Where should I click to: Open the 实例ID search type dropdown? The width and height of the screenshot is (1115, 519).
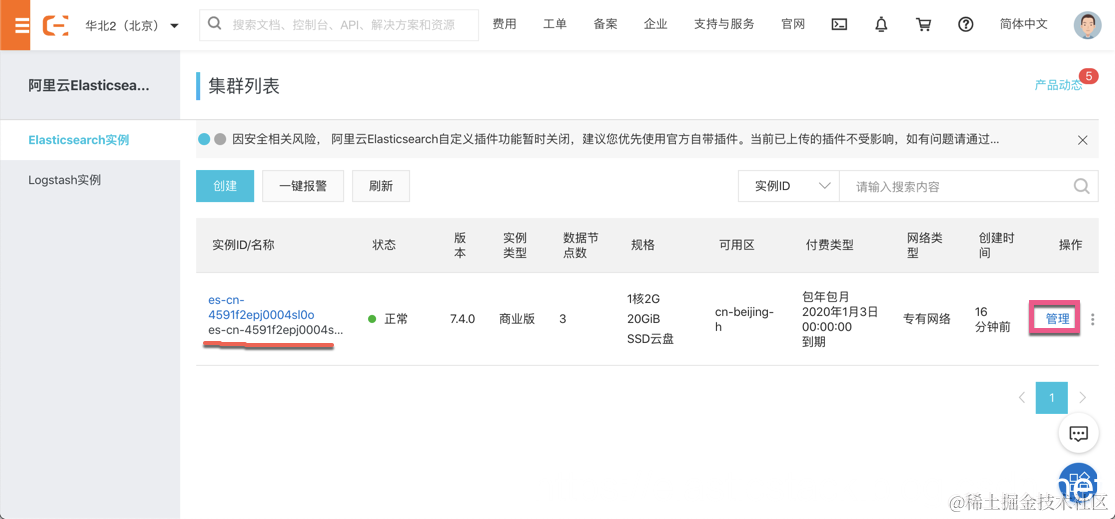tap(789, 186)
